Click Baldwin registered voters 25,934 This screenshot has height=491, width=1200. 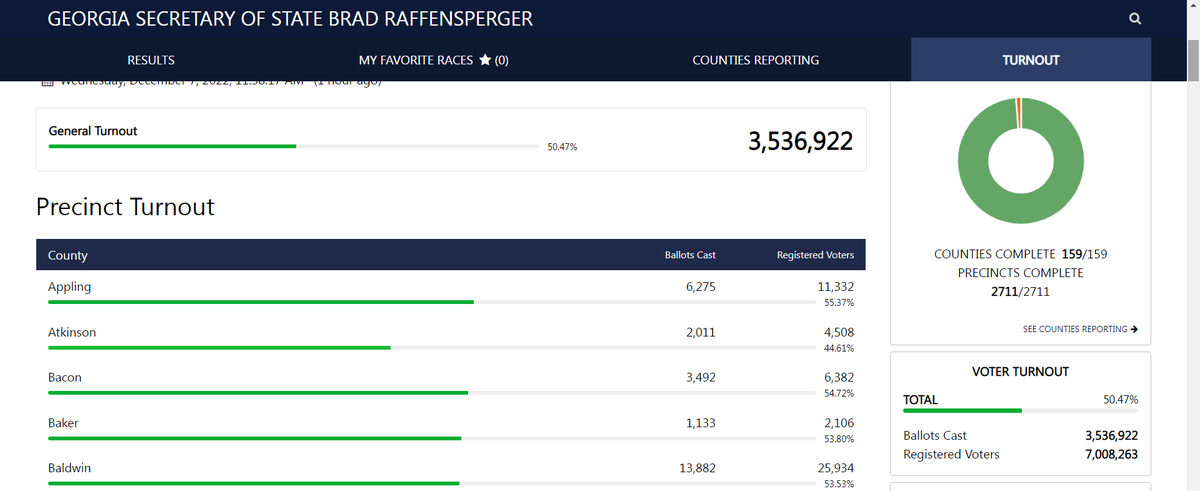[835, 469]
